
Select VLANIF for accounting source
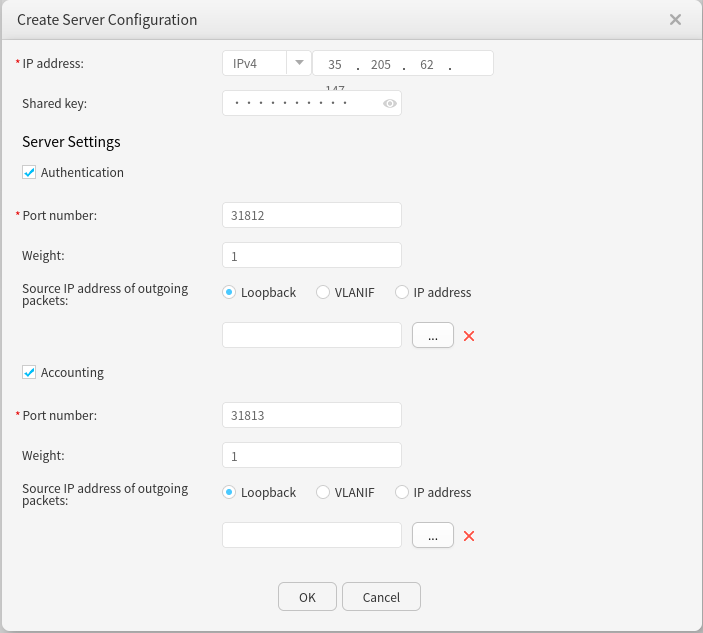click(x=323, y=492)
